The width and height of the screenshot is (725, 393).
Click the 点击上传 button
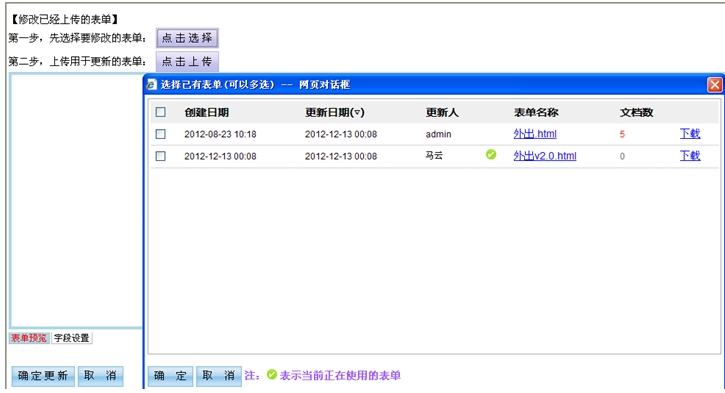[187, 61]
